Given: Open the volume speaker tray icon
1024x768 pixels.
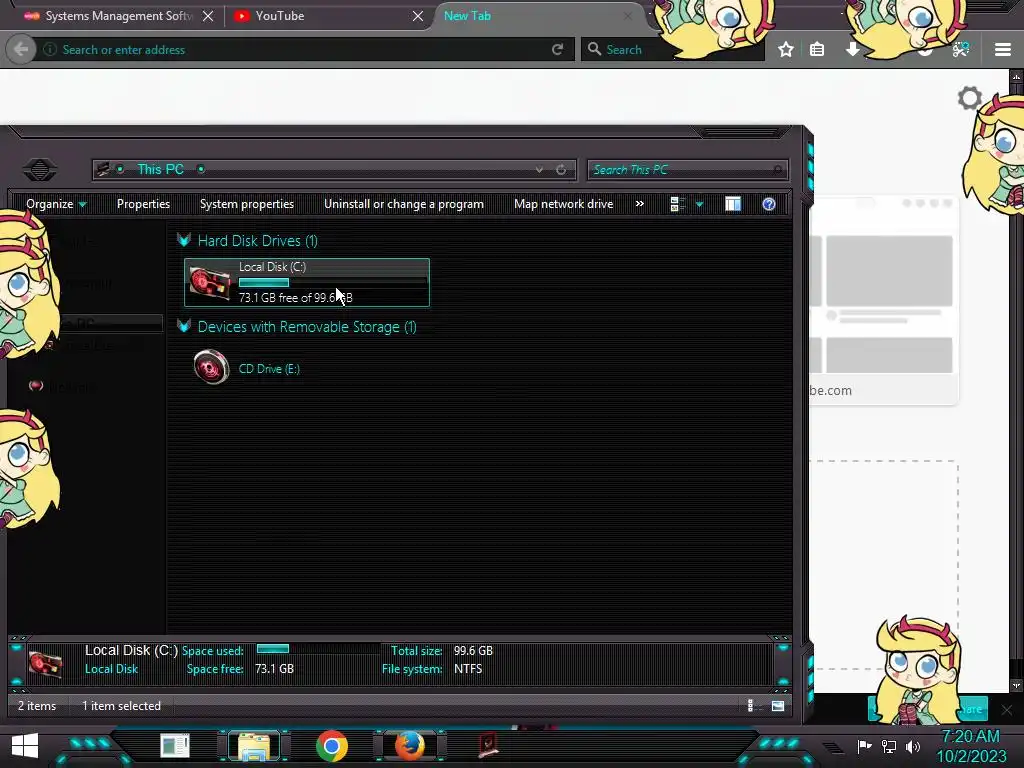Looking at the screenshot, I should [x=913, y=746].
